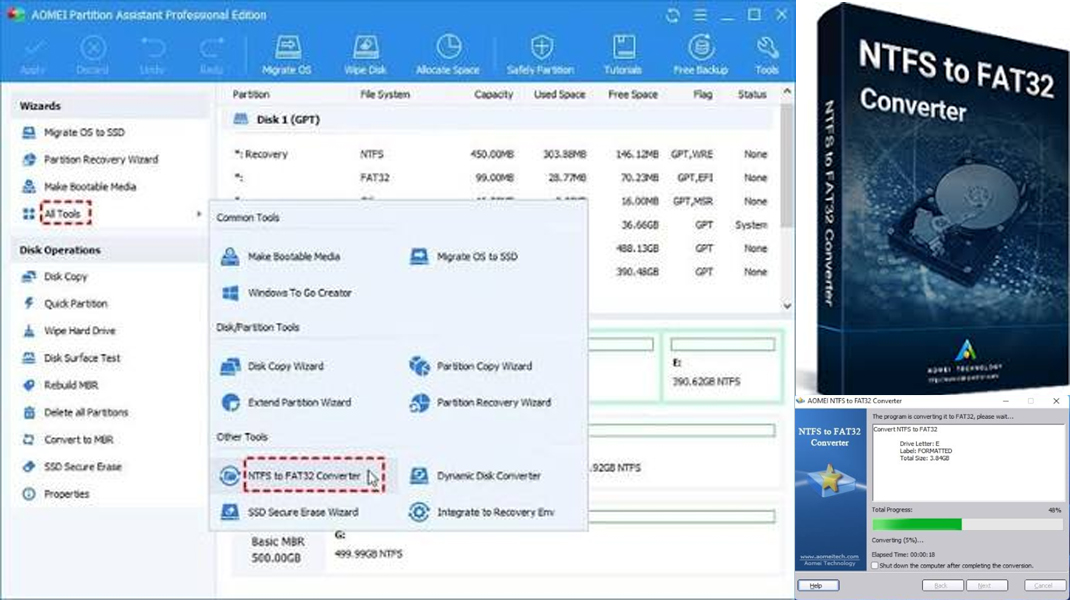Click the Total Progress bar in converter

[x=967, y=524]
